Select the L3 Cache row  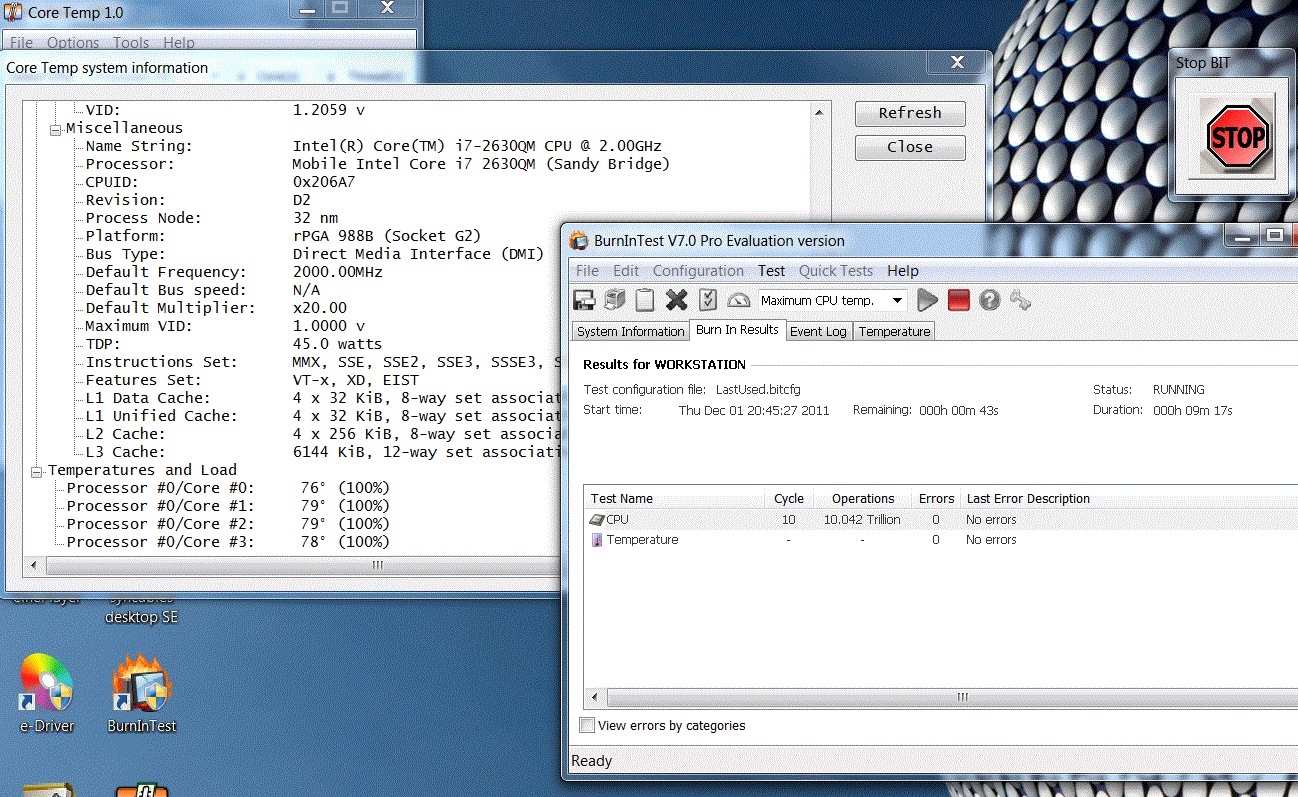322,452
